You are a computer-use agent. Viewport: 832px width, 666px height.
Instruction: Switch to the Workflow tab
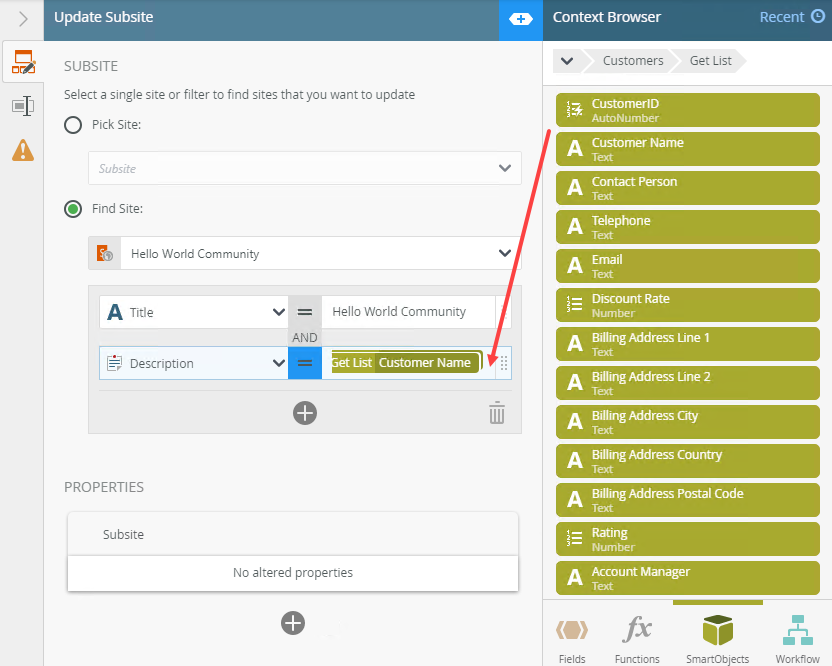(x=797, y=637)
